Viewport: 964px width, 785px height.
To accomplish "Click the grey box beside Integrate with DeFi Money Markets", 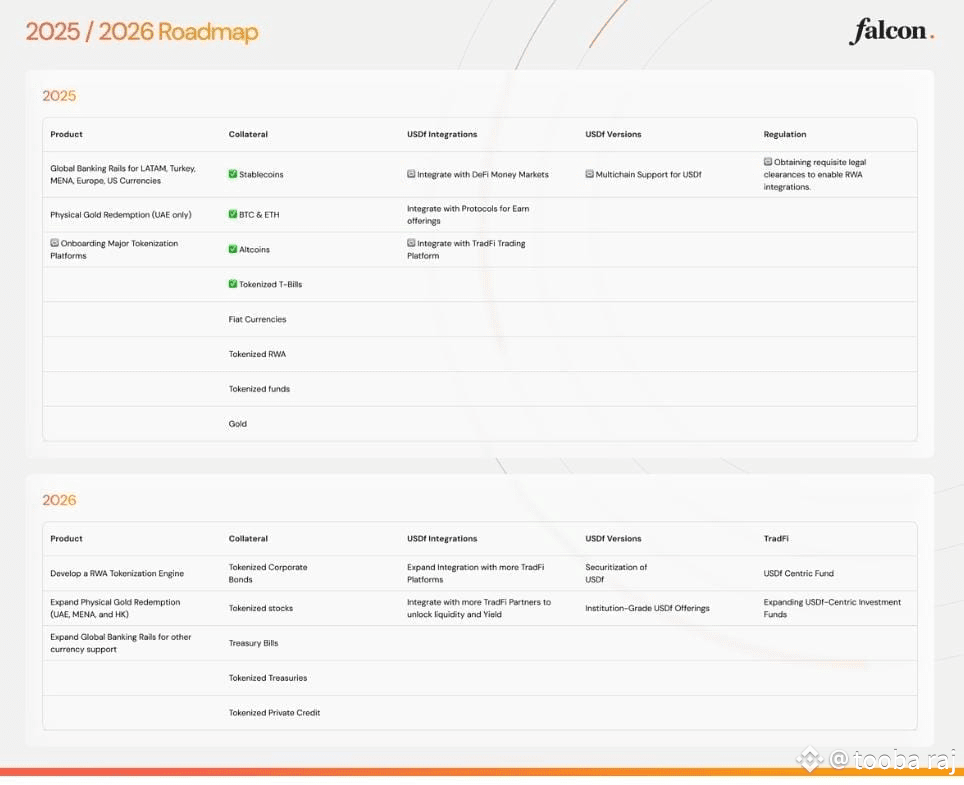I will coord(411,174).
